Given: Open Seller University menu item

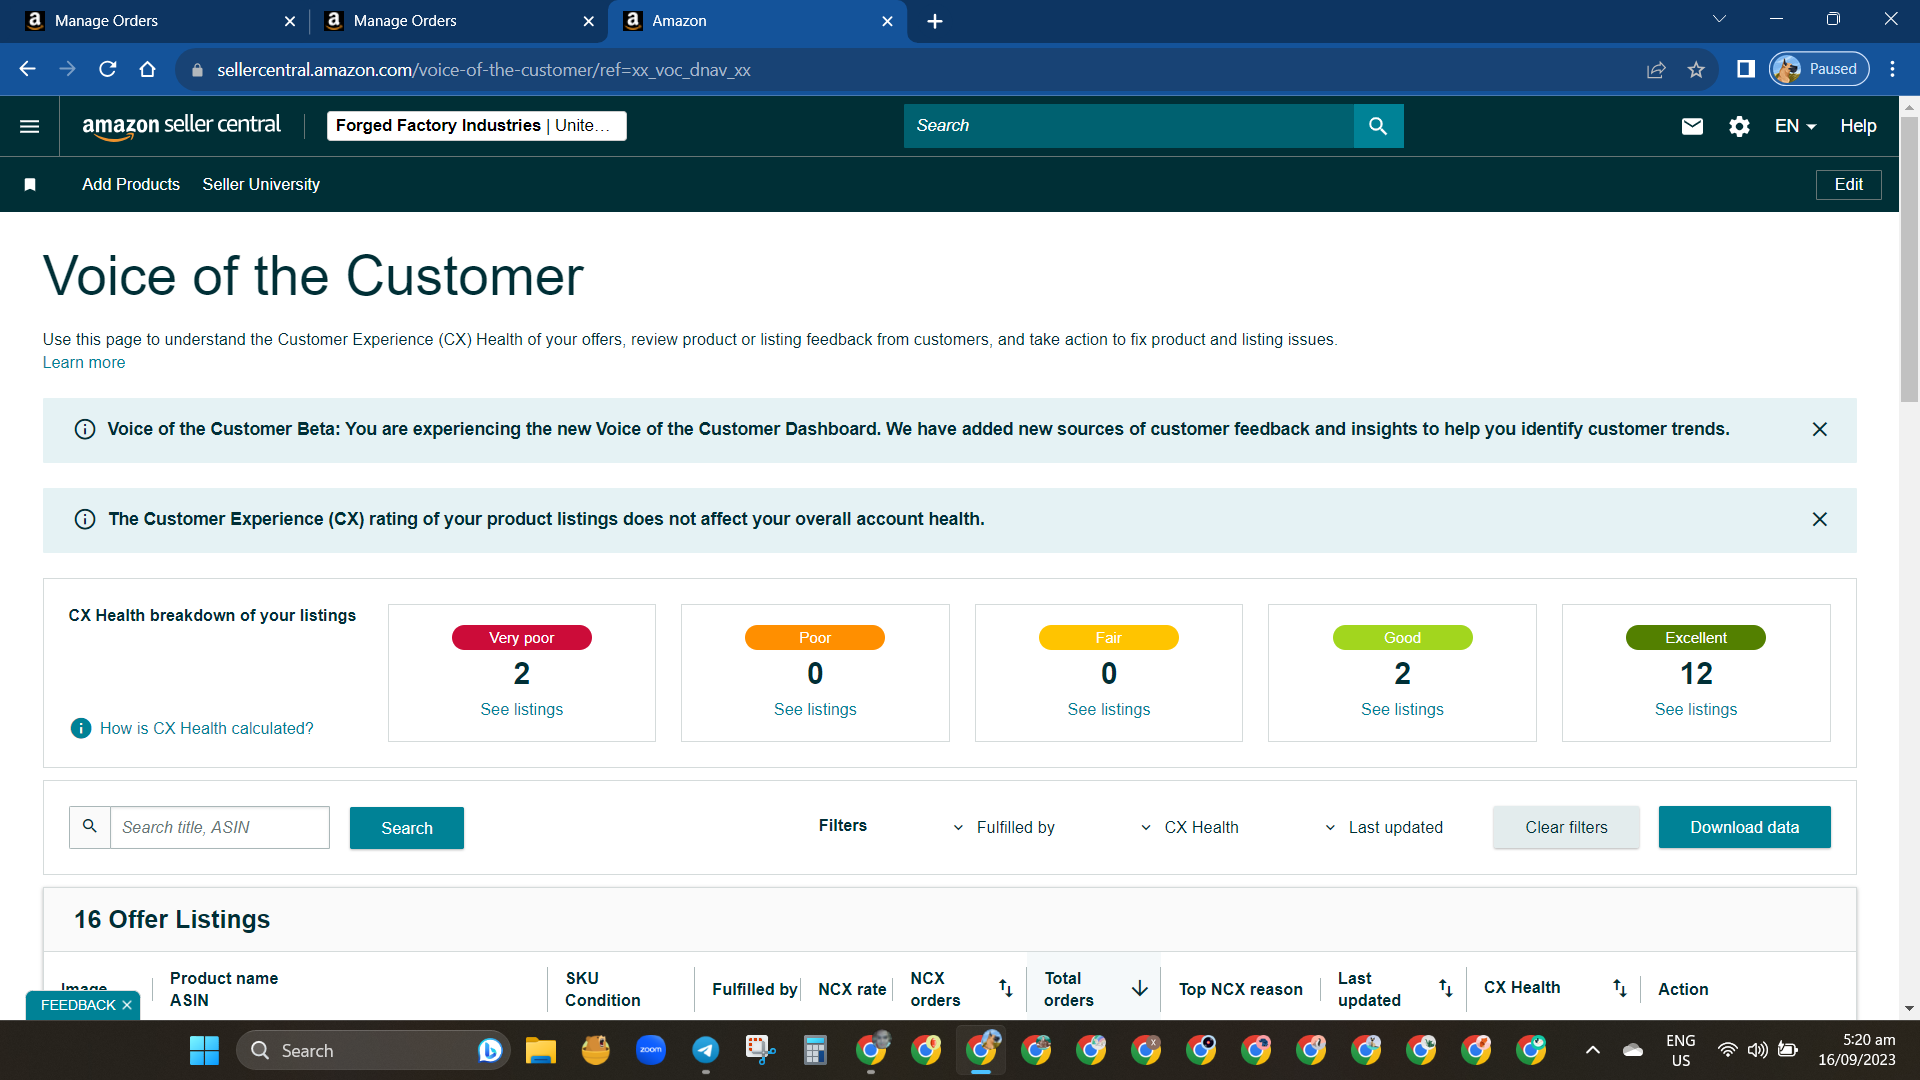Looking at the screenshot, I should tap(261, 184).
